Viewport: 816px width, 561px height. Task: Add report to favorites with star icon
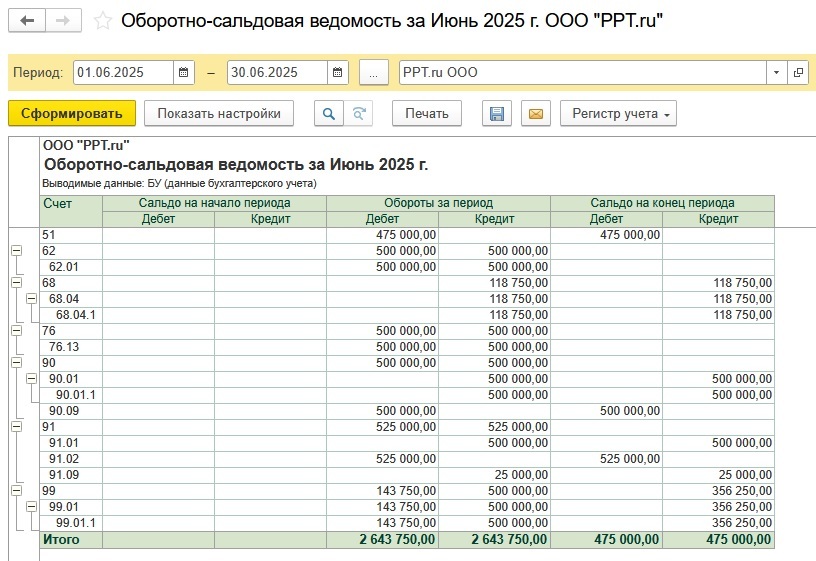(x=103, y=21)
